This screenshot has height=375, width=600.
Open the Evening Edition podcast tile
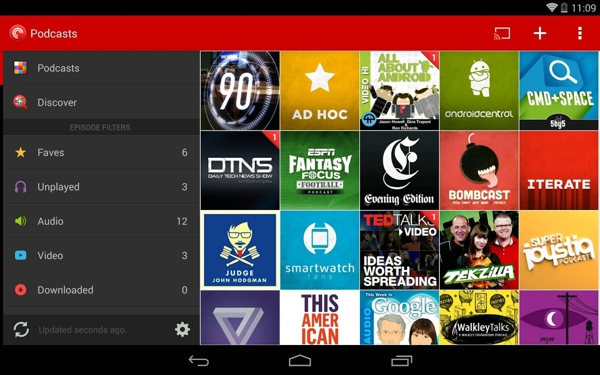[399, 170]
